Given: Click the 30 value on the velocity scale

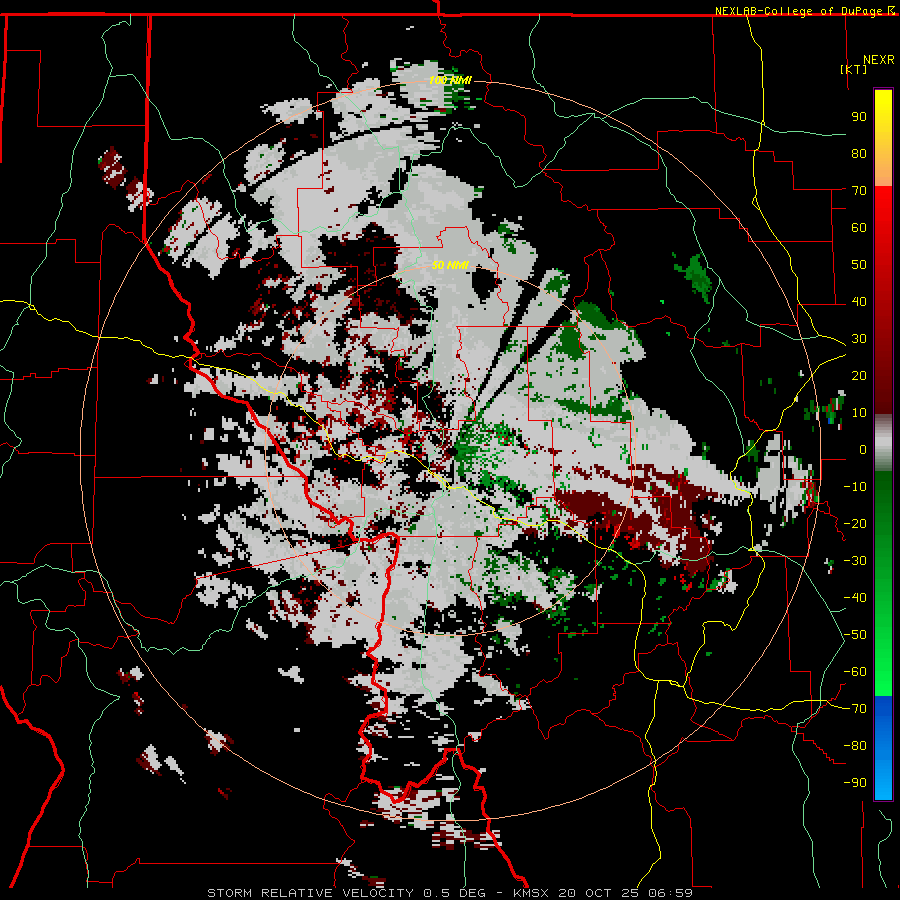Looking at the screenshot, I should [x=859, y=339].
